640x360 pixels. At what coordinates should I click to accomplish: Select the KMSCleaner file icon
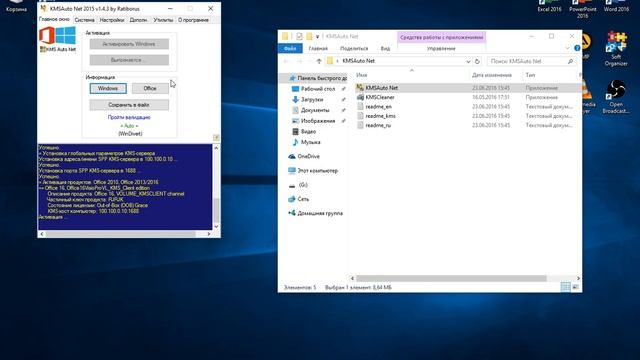coord(360,97)
